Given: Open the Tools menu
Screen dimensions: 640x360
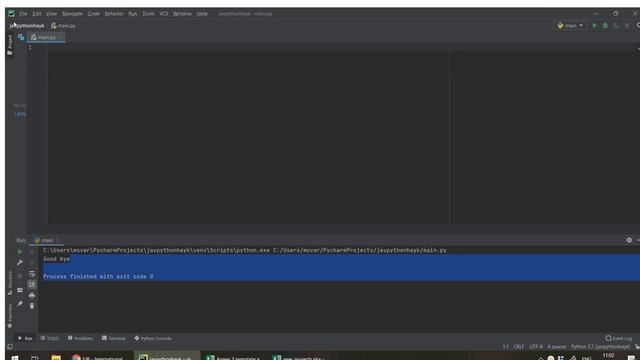Looking at the screenshot, I should click(x=149, y=14).
